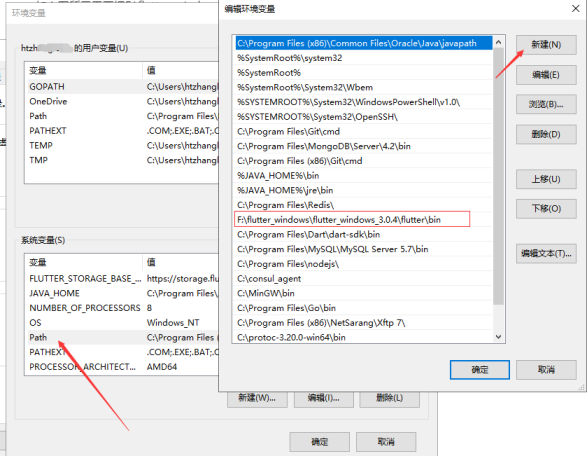Move entry up with 上移(U)
This screenshot has height=456, width=587.
point(546,179)
